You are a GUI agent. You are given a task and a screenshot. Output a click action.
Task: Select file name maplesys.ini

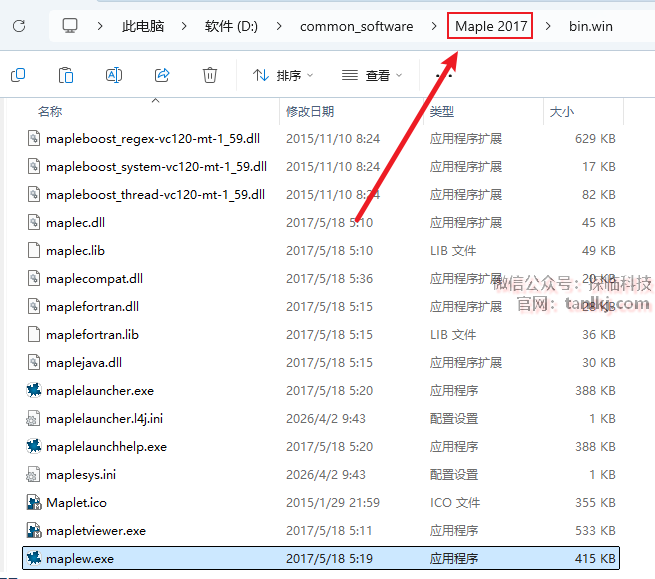click(x=81, y=475)
